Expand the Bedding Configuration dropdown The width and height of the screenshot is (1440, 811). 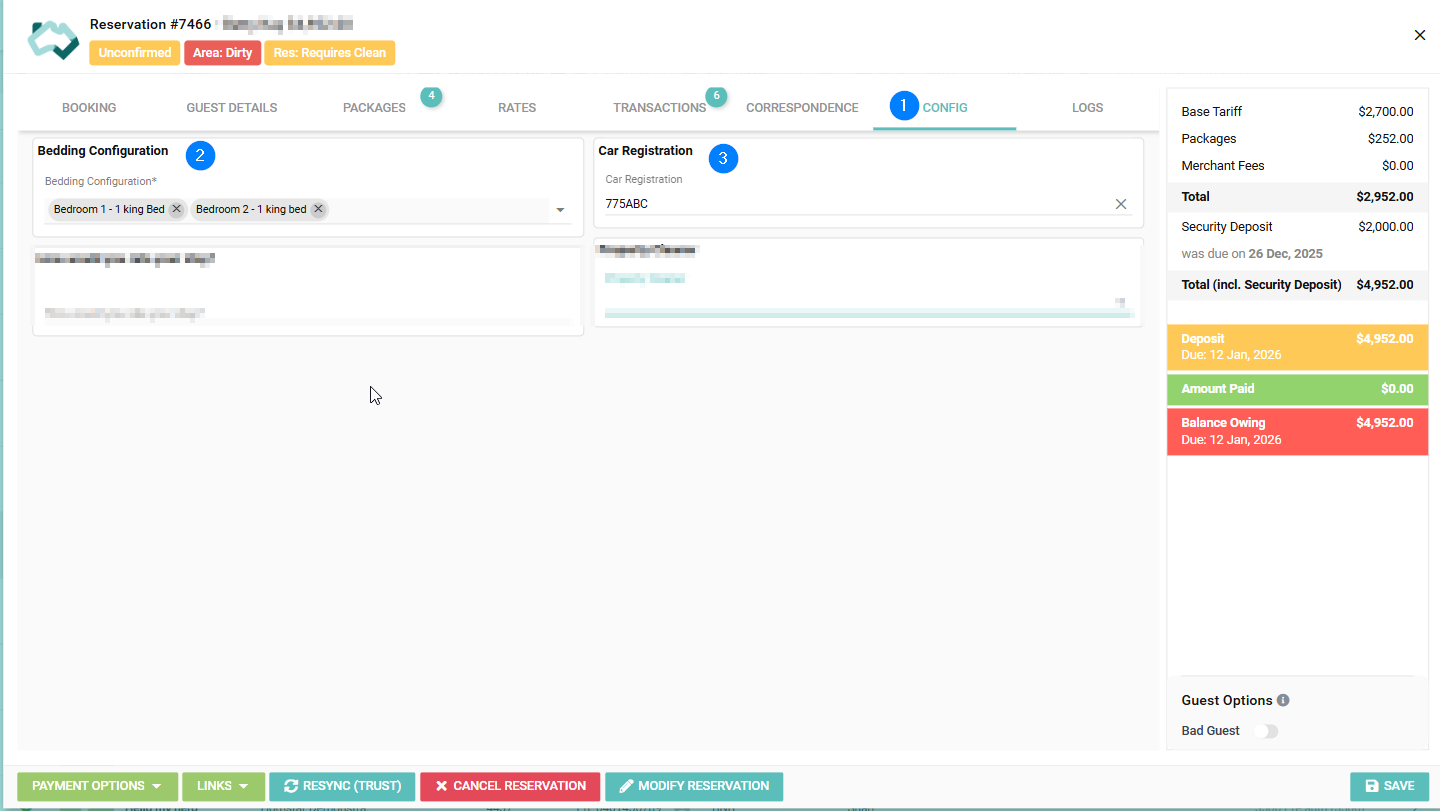[560, 210]
